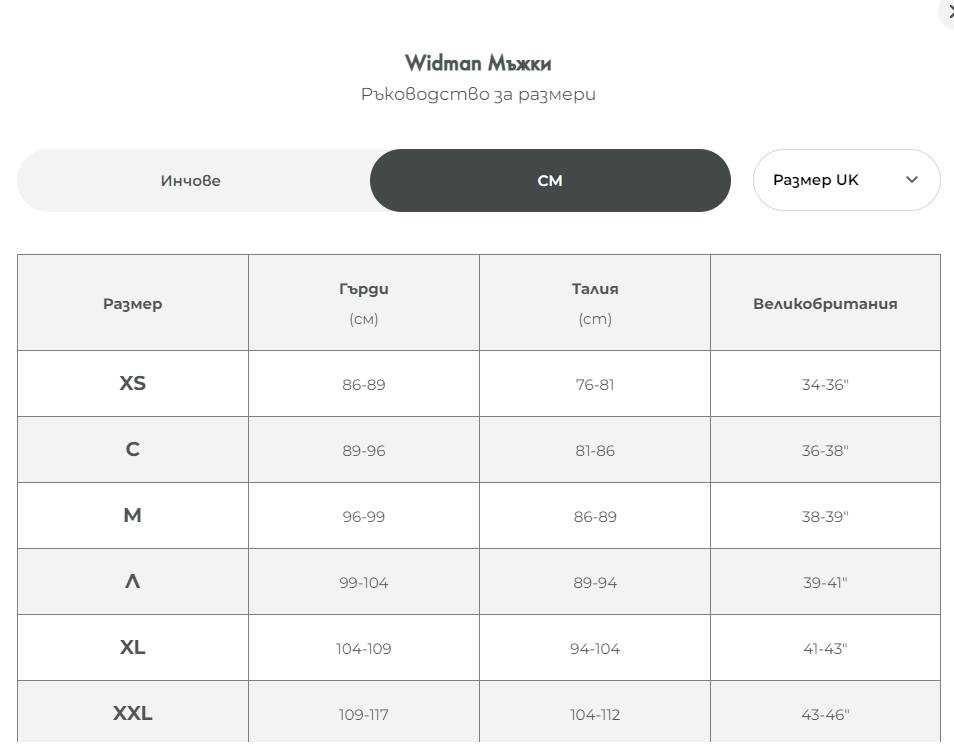Screen dimensions: 954x754
Task: Open the Размер UK dropdown
Action: 846,180
